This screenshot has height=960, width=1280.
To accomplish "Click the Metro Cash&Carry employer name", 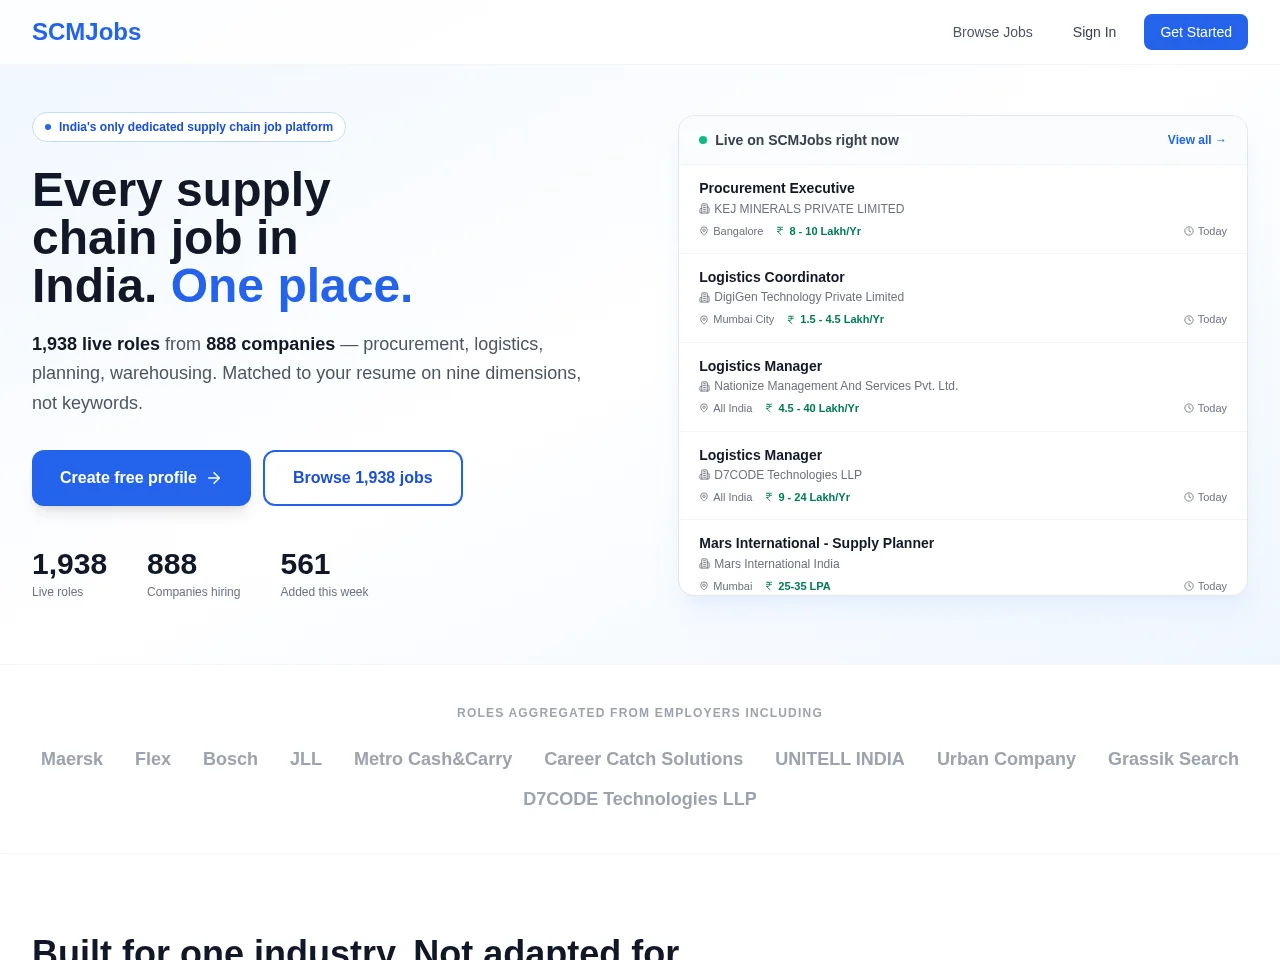I will (433, 759).
